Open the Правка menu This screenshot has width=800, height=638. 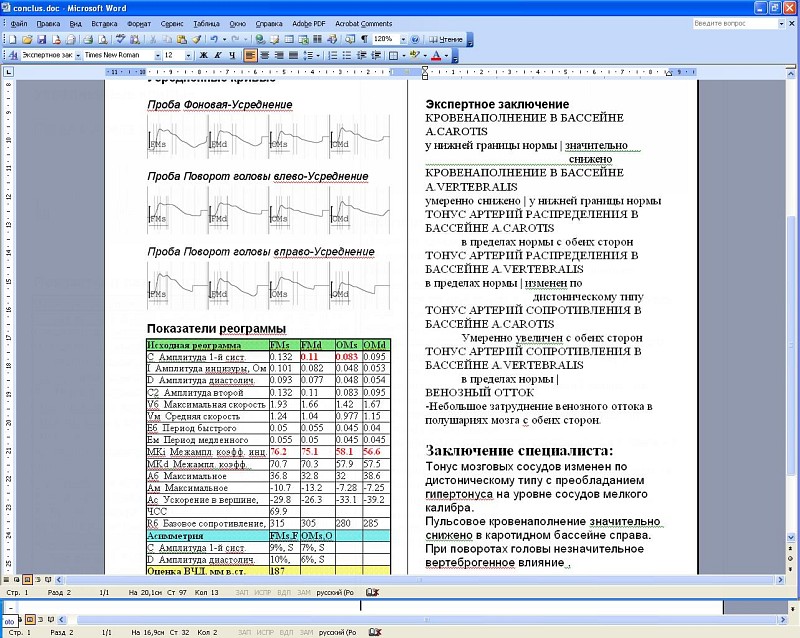coord(48,23)
